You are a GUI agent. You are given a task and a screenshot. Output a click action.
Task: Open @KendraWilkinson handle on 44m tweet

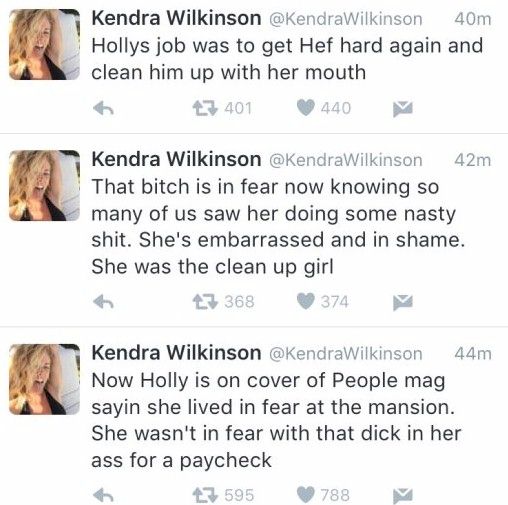pyautogui.click(x=345, y=354)
